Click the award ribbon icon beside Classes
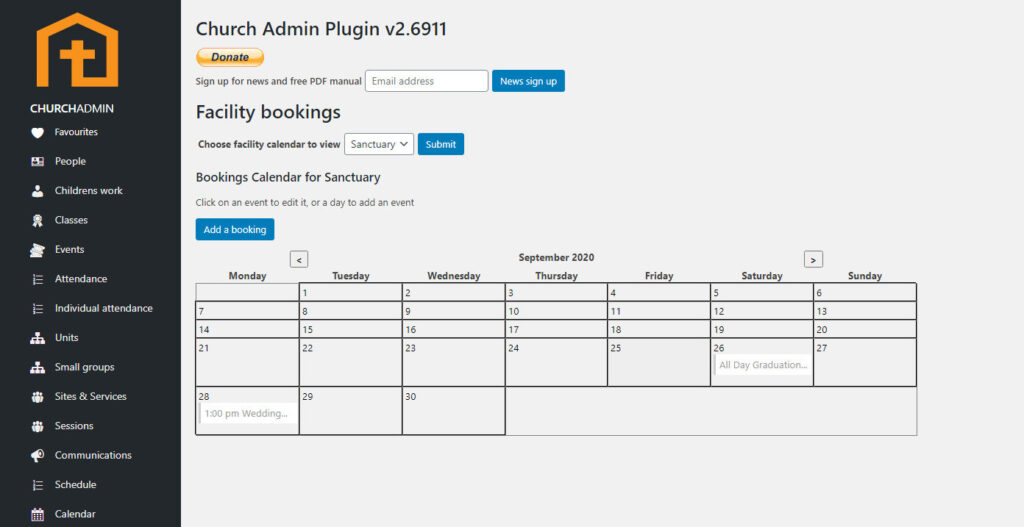Viewport: 1024px width, 527px height. point(38,220)
